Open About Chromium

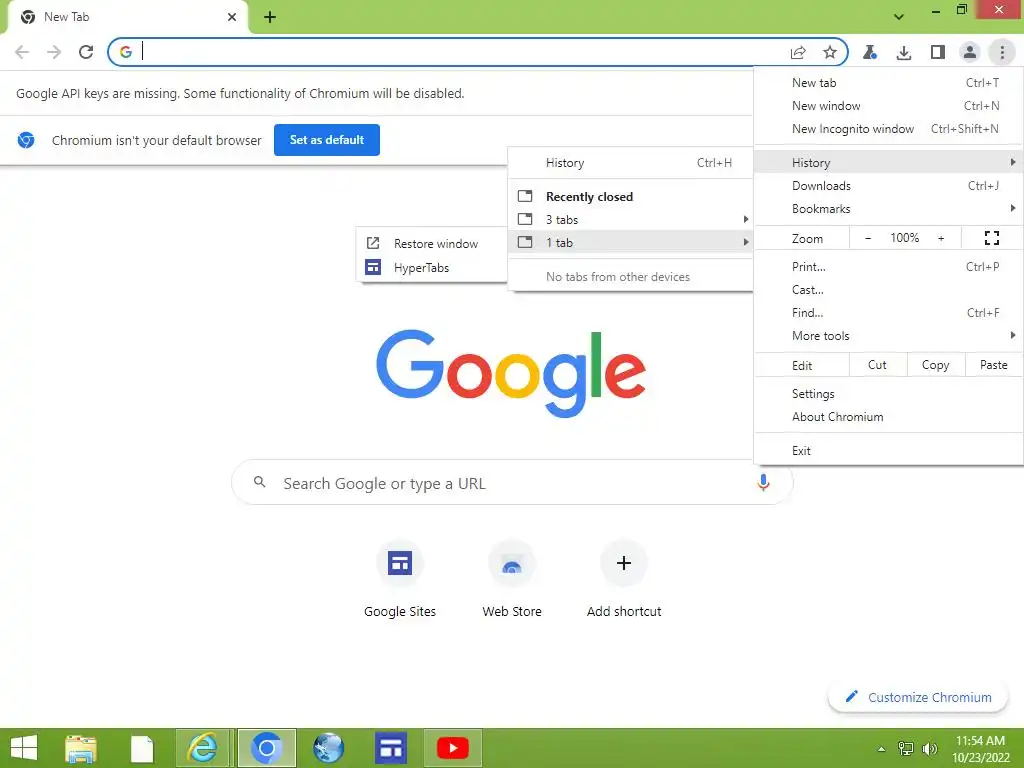click(888, 417)
